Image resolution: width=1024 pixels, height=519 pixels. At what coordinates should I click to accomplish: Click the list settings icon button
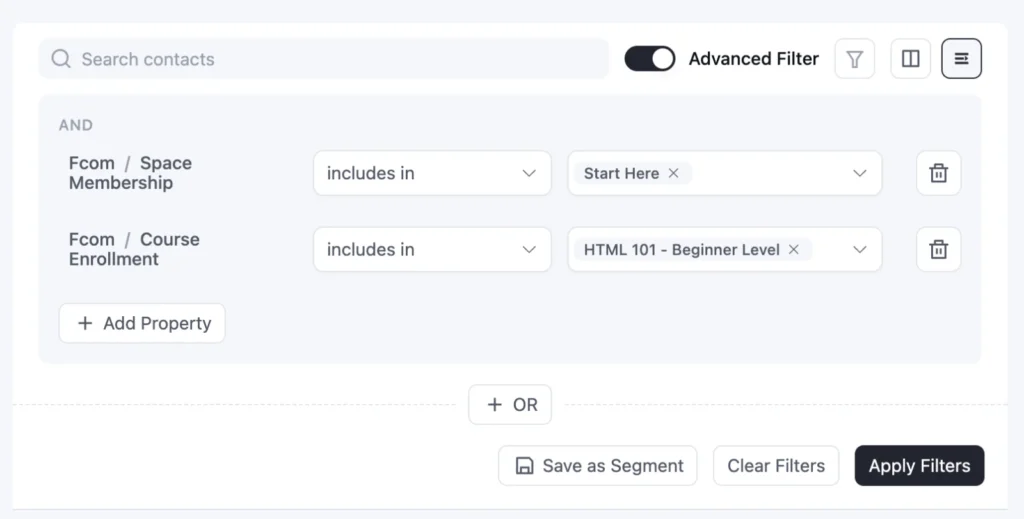[x=961, y=59]
